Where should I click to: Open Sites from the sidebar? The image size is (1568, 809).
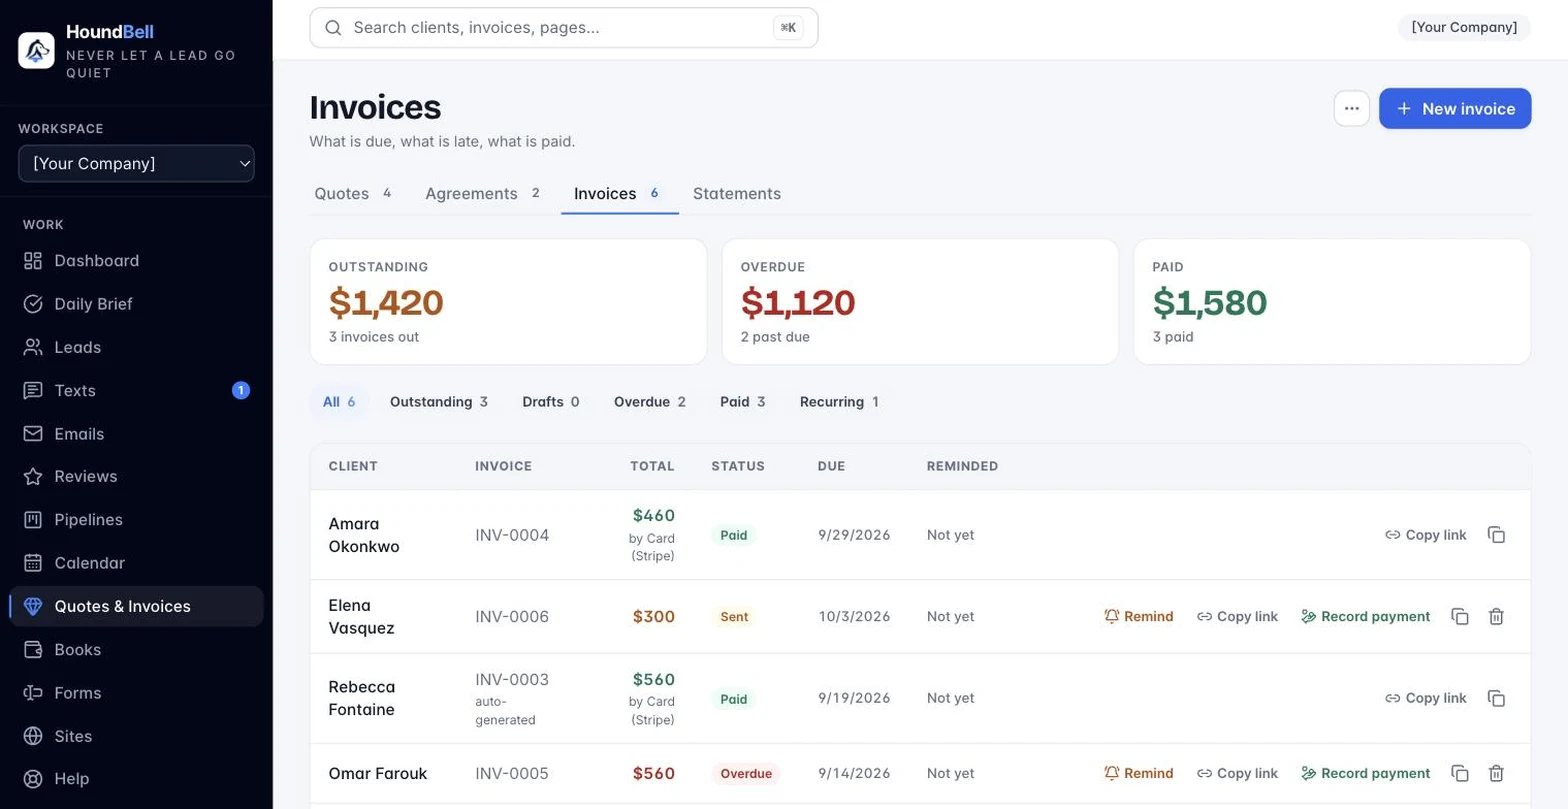[x=136, y=736]
